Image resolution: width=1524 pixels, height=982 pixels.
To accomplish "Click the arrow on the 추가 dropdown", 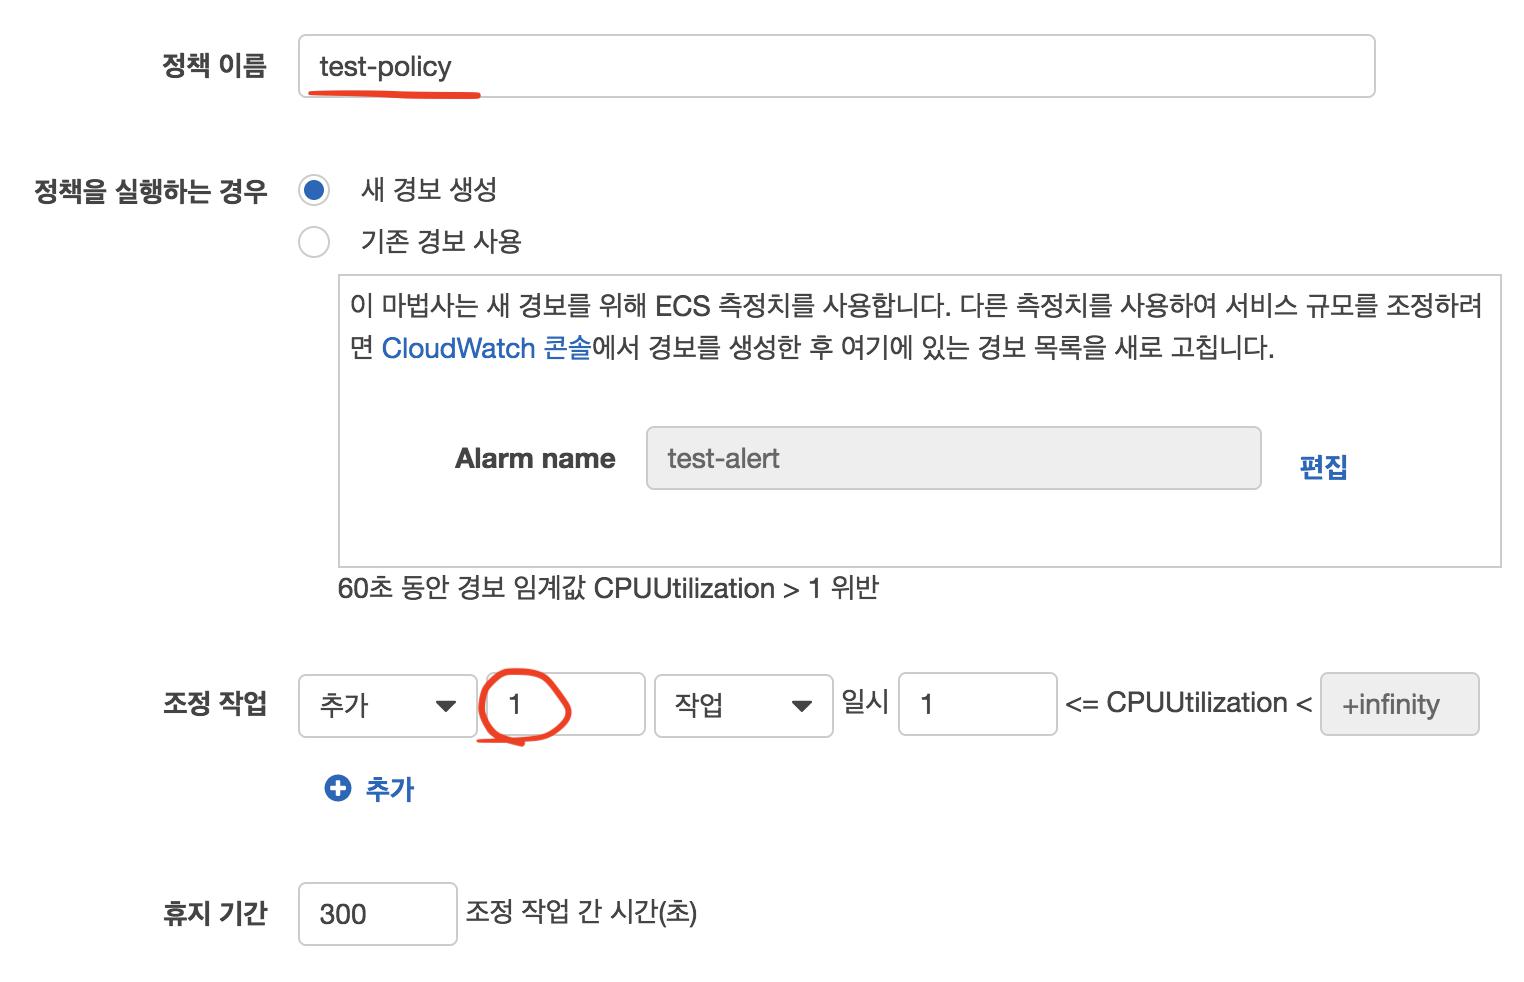I will (x=446, y=706).
